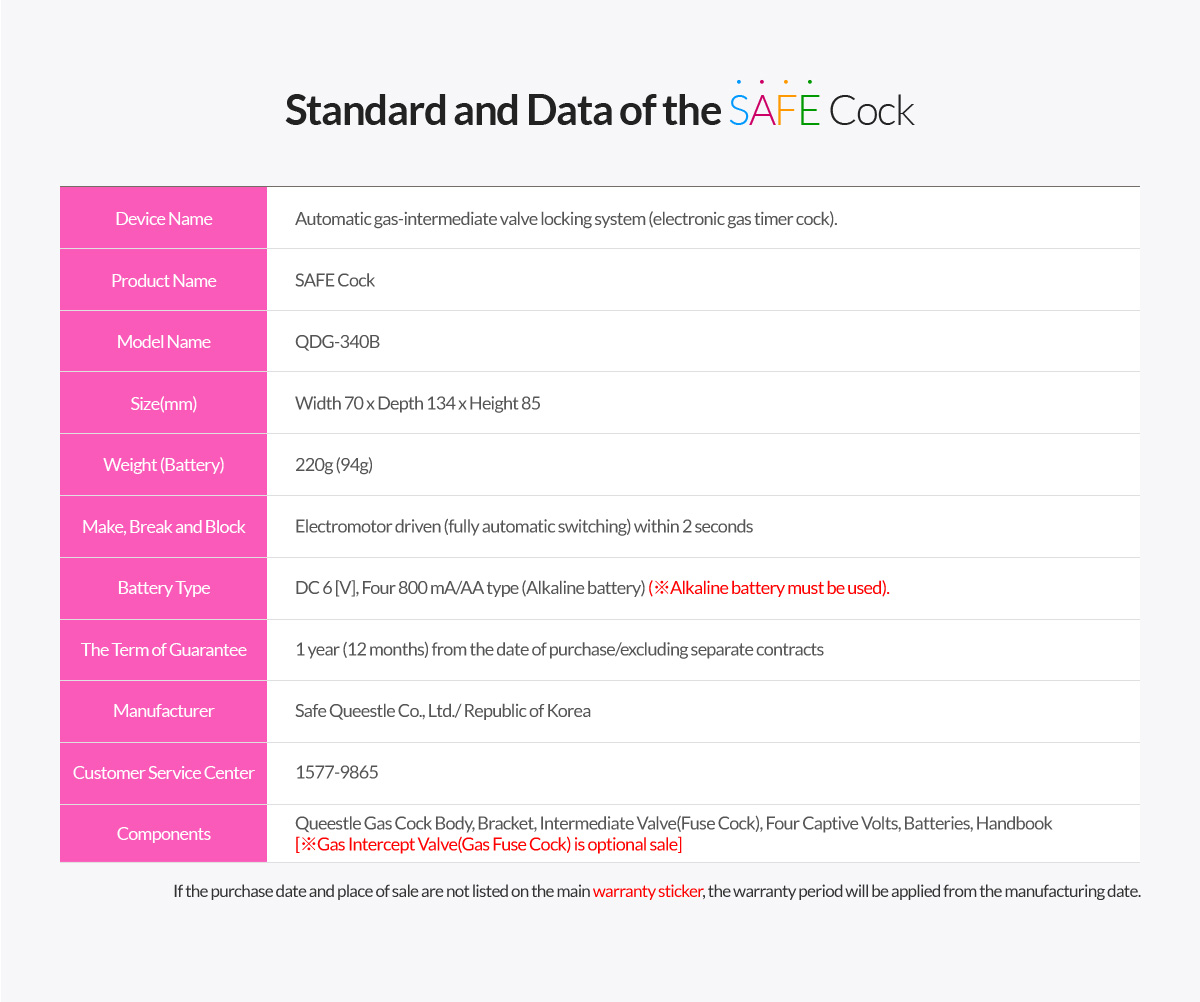Click the phone number 1577-9865

point(337,772)
